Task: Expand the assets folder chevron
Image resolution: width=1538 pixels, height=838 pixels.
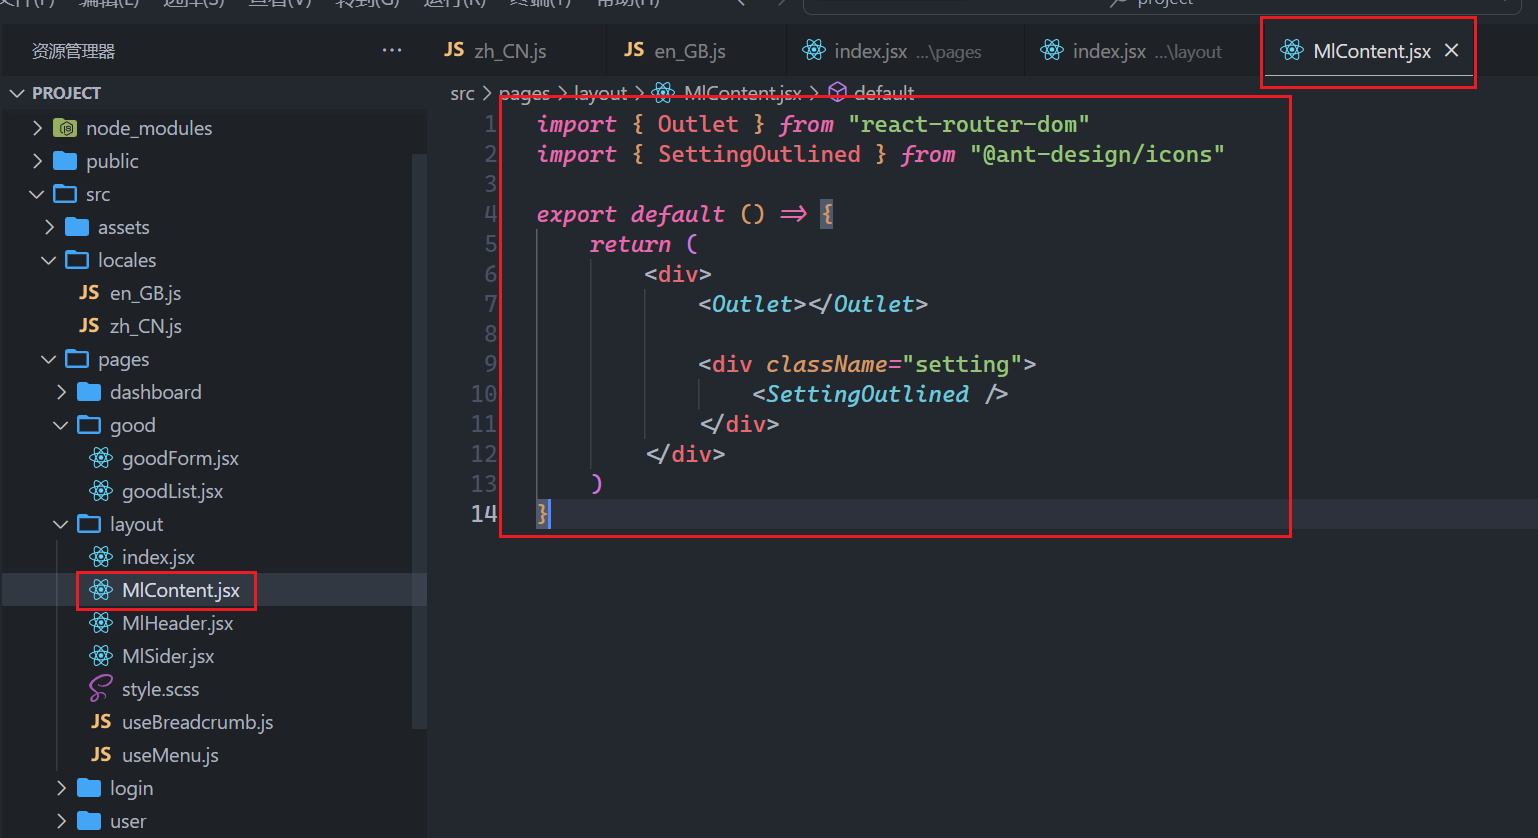Action: pos(50,227)
